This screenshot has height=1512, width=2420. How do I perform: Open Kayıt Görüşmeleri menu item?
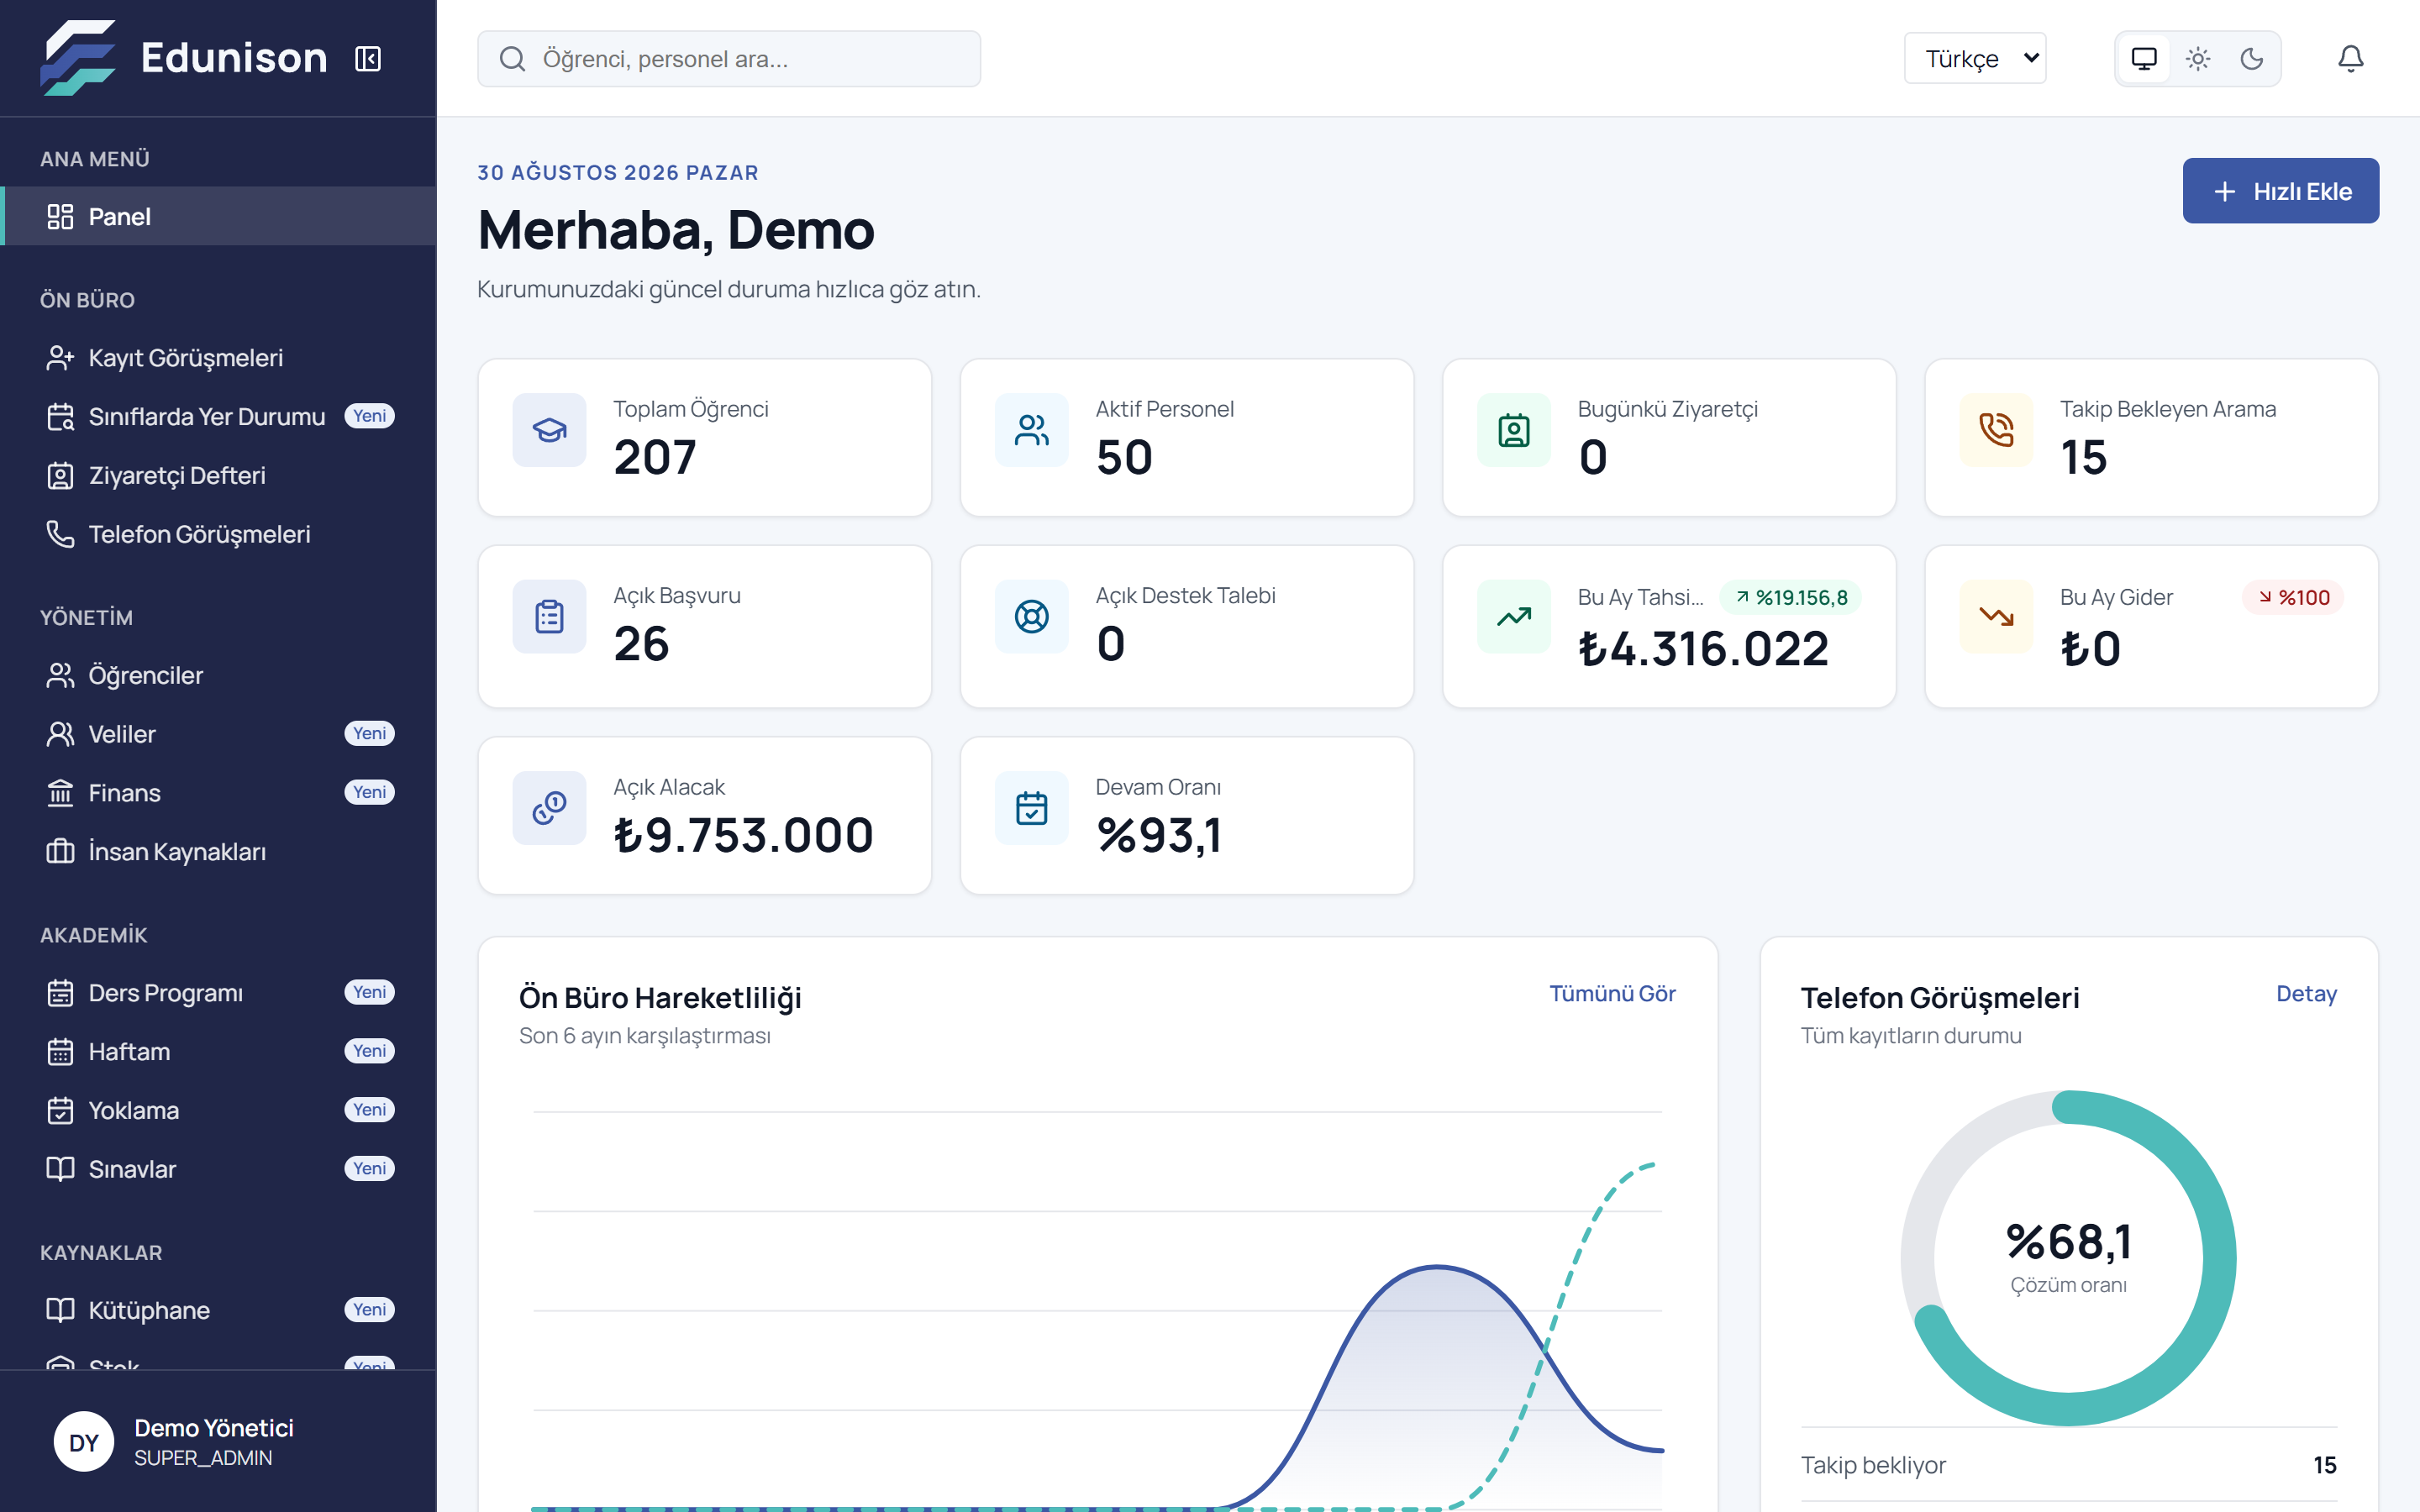coord(219,358)
